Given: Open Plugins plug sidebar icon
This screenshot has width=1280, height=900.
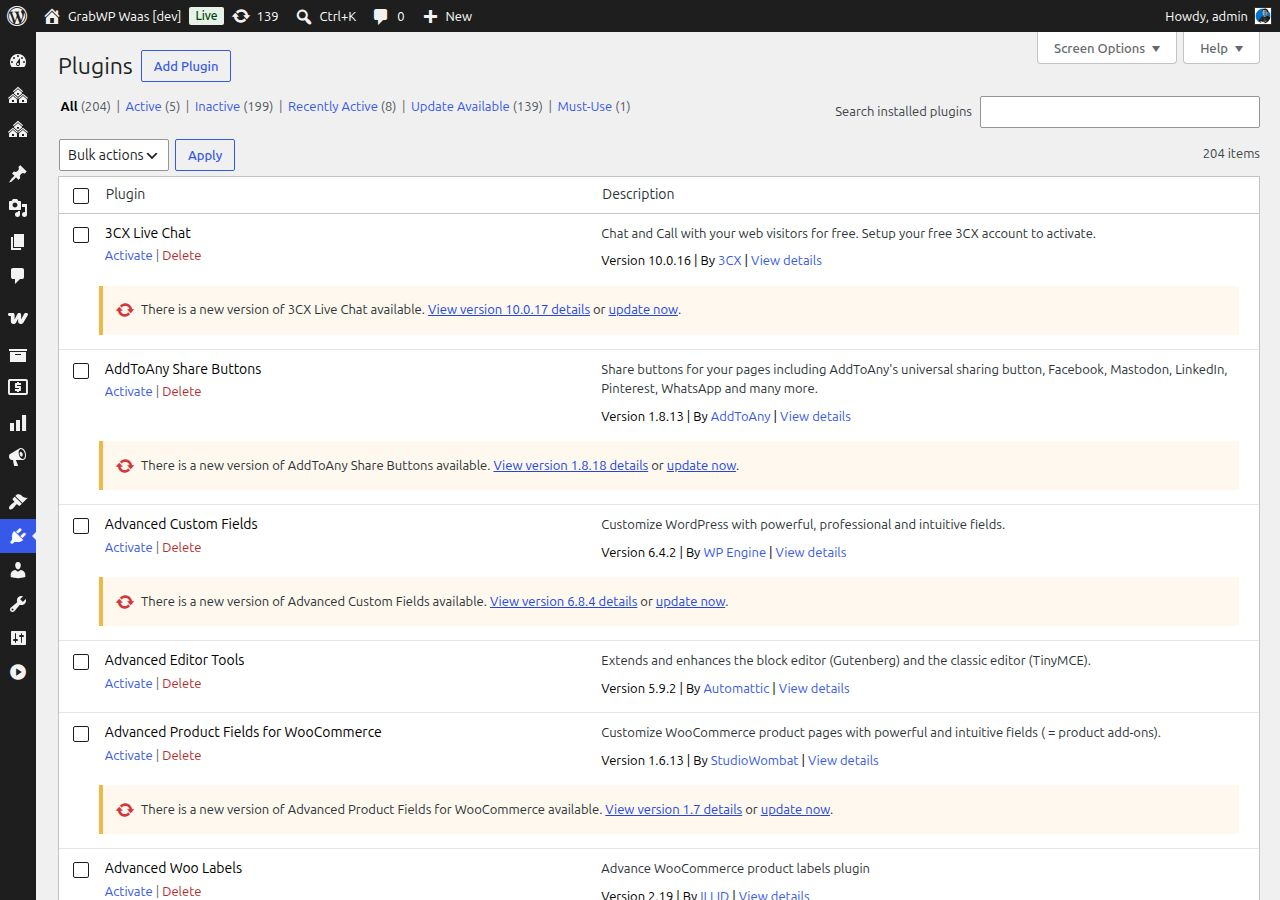Looking at the screenshot, I should pyautogui.click(x=18, y=536).
